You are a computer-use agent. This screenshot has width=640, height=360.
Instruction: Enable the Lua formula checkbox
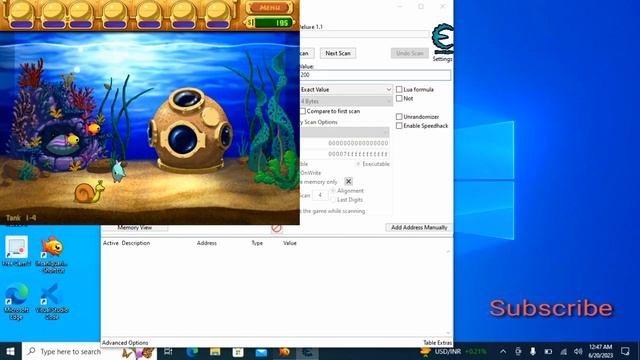pos(399,89)
